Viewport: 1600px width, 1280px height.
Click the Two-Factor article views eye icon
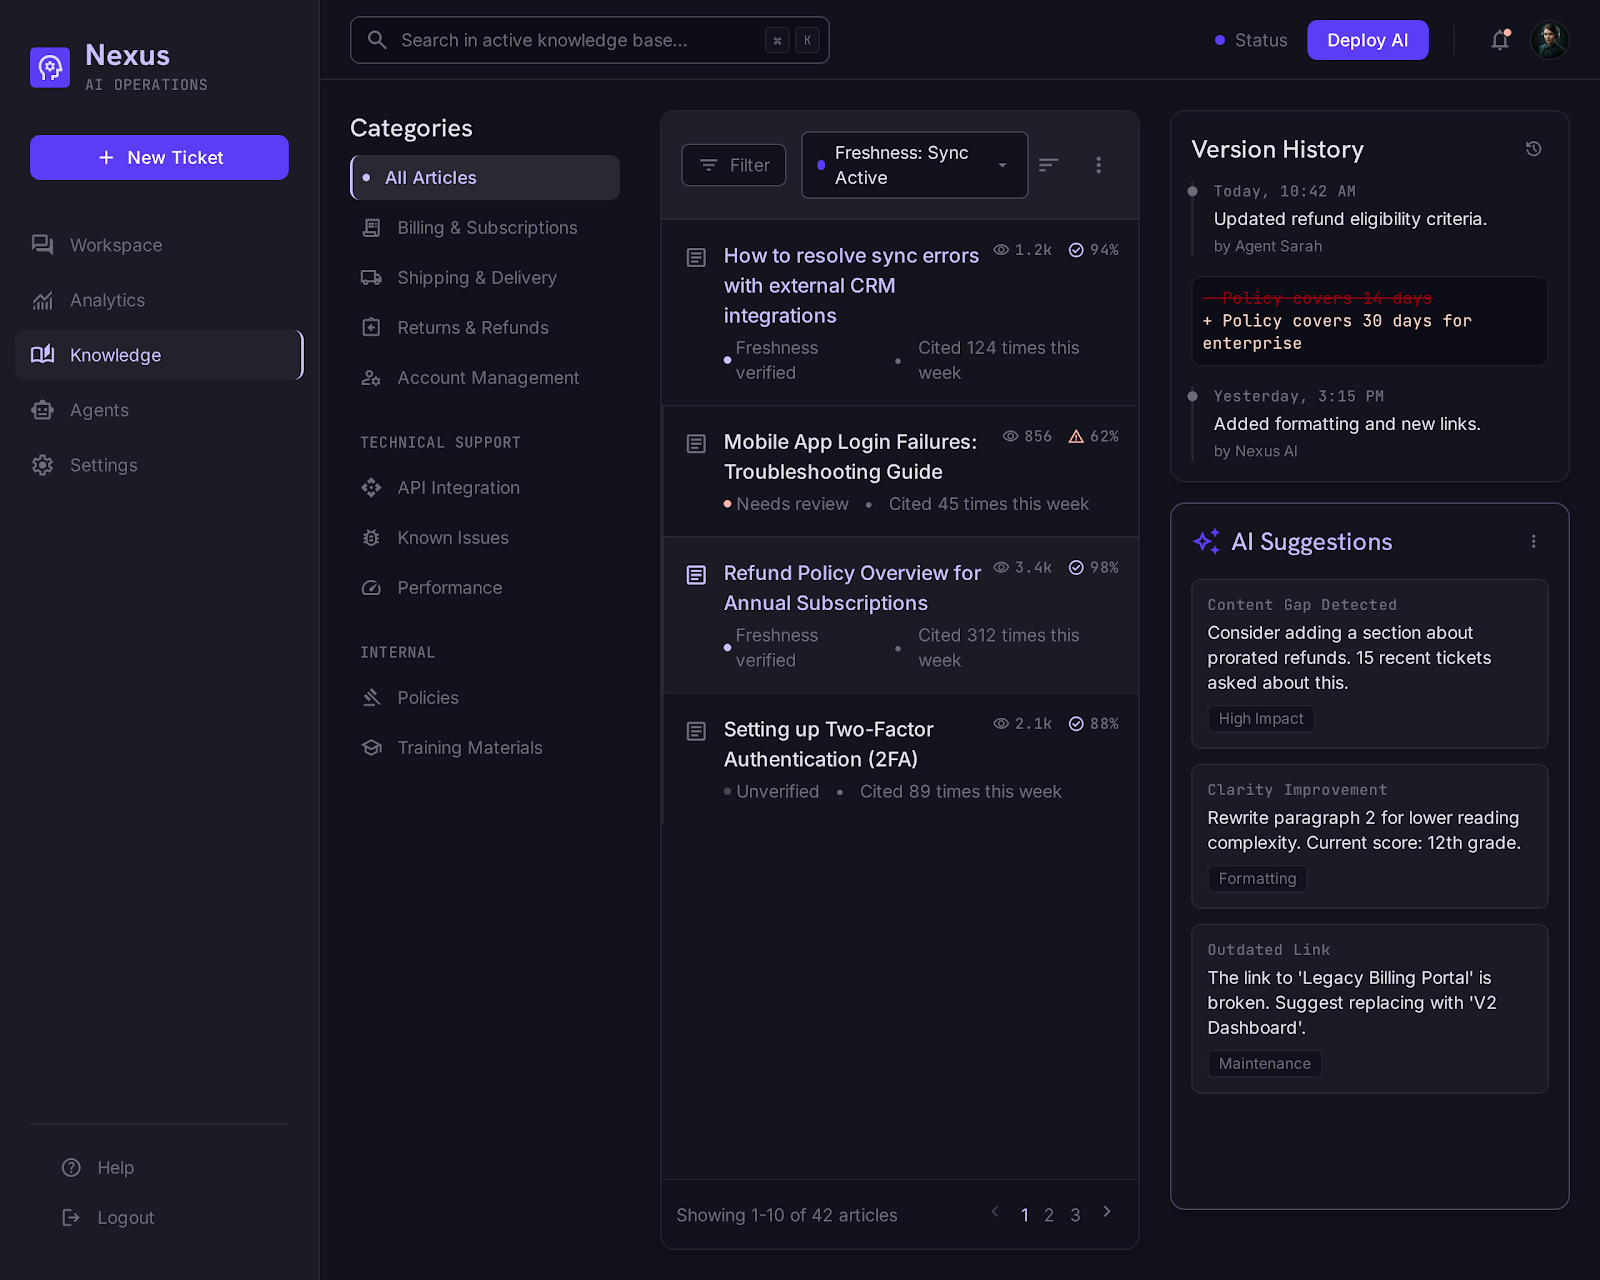point(1001,723)
